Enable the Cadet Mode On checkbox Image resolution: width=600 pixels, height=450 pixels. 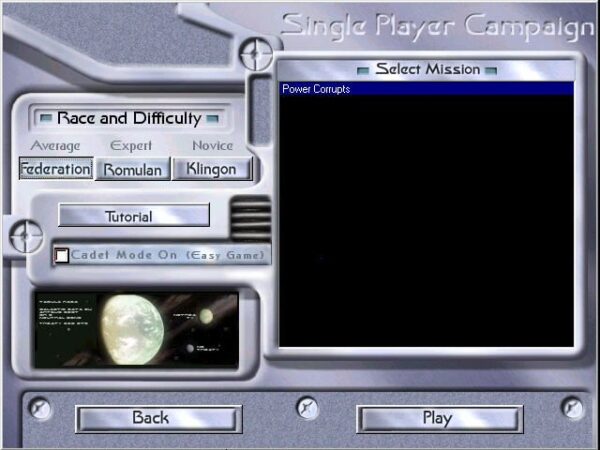point(62,256)
